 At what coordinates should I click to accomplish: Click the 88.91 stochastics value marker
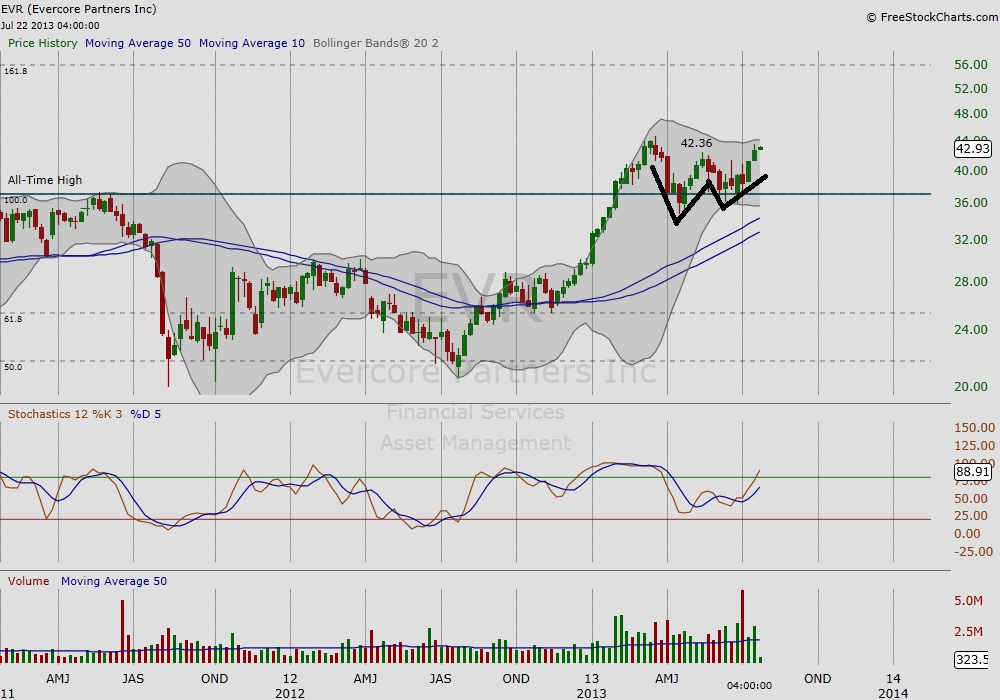coord(973,472)
